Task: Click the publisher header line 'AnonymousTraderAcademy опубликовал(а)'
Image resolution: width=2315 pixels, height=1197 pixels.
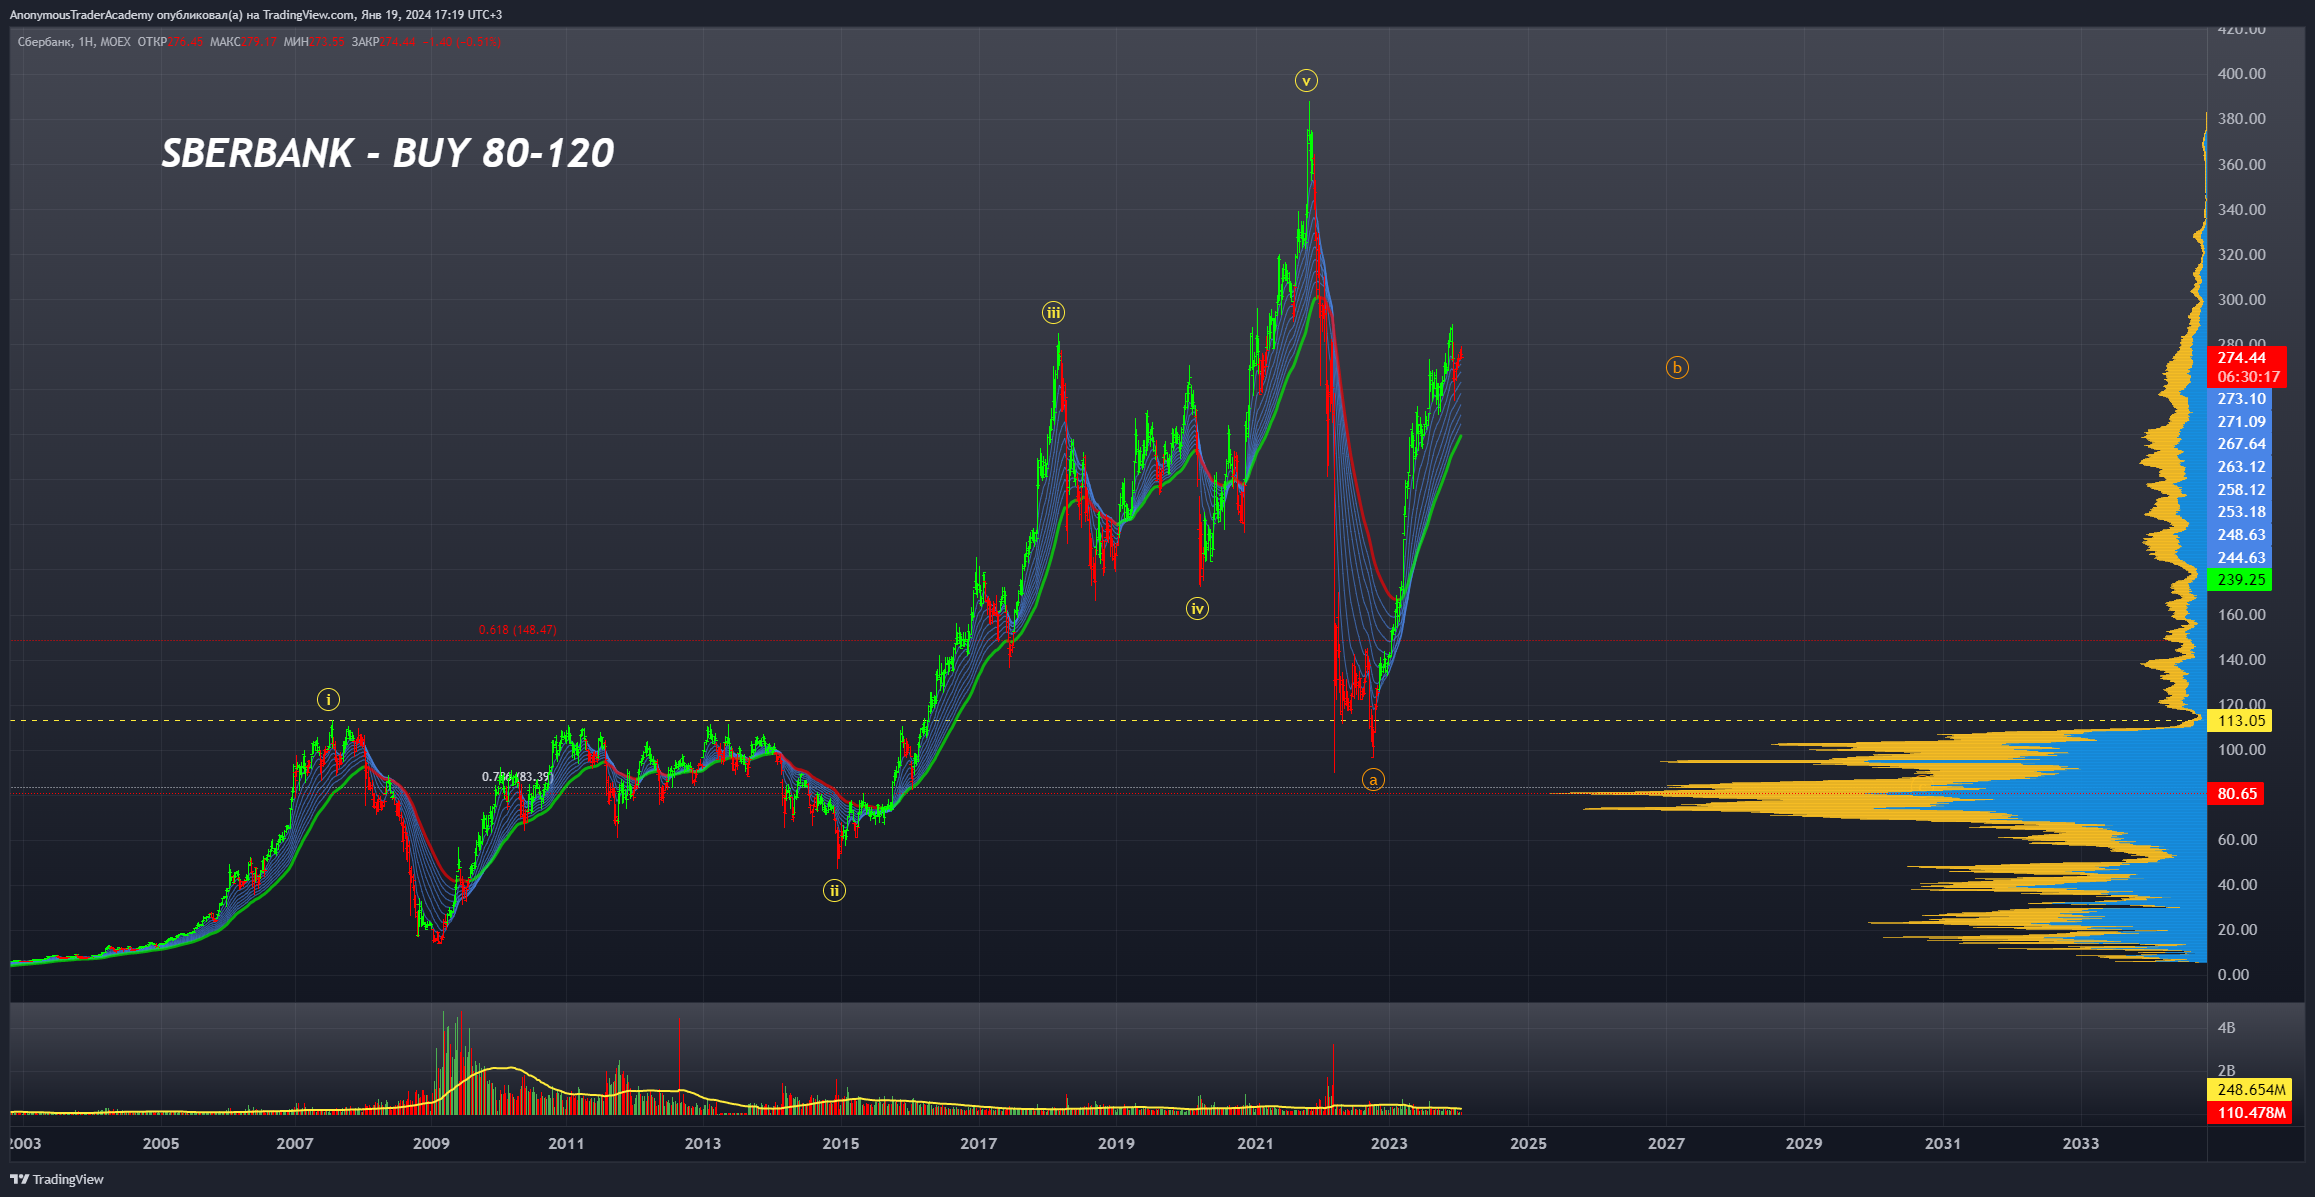Action: pos(126,15)
